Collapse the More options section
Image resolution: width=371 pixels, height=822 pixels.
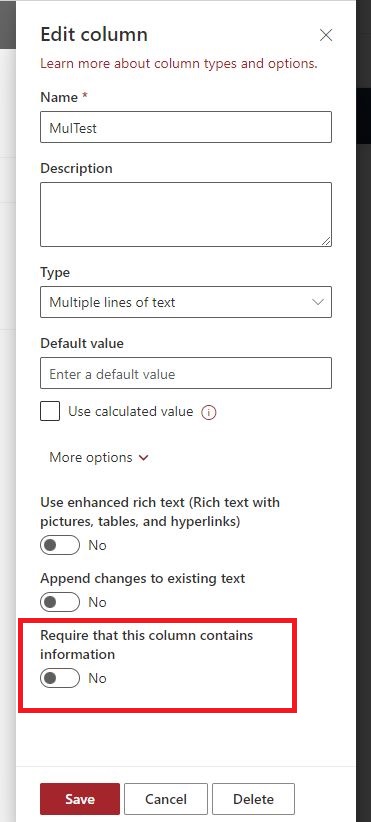(x=99, y=458)
